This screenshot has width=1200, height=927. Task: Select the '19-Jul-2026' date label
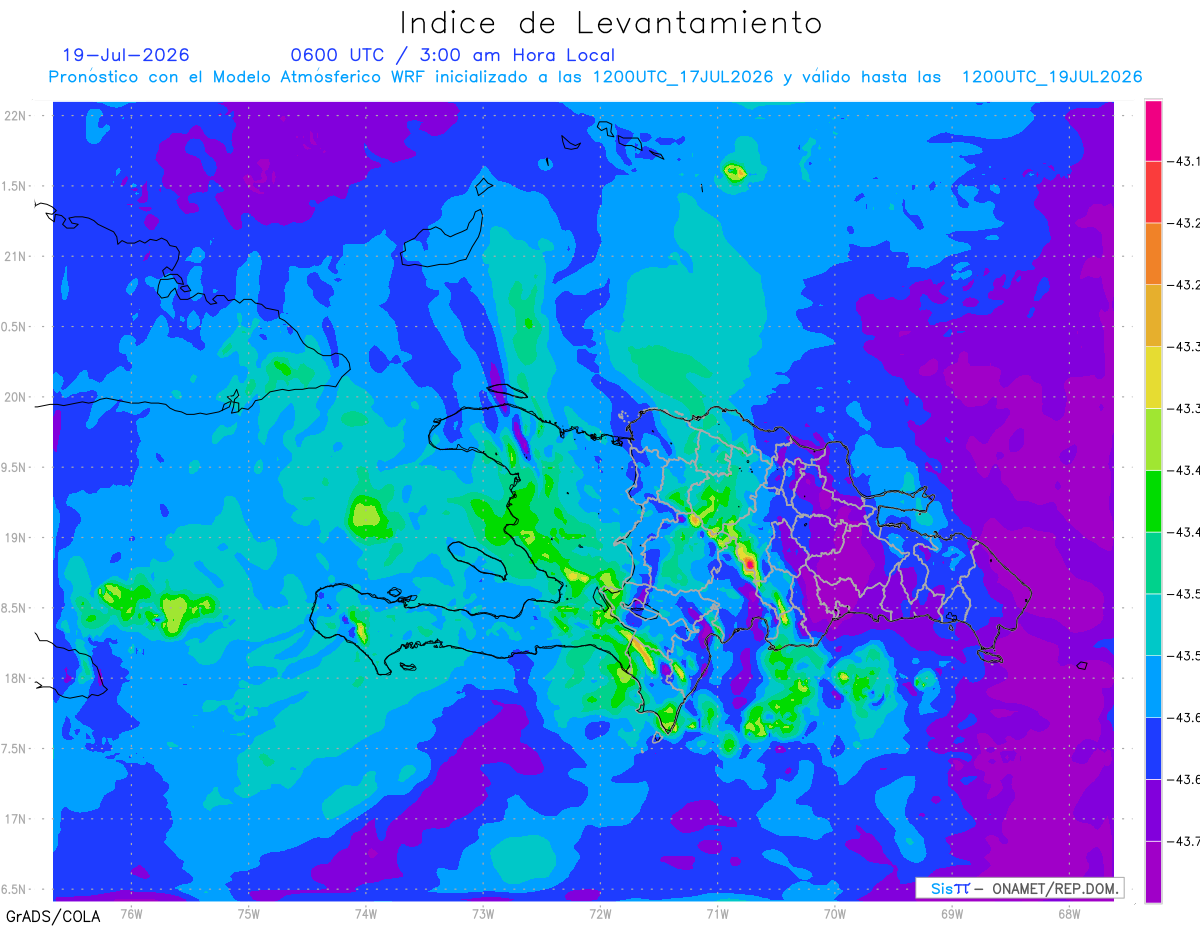[126, 55]
